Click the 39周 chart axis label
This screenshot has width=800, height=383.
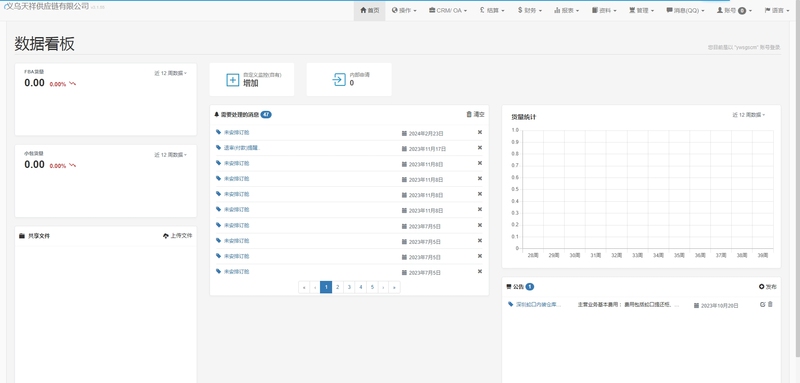pos(762,255)
